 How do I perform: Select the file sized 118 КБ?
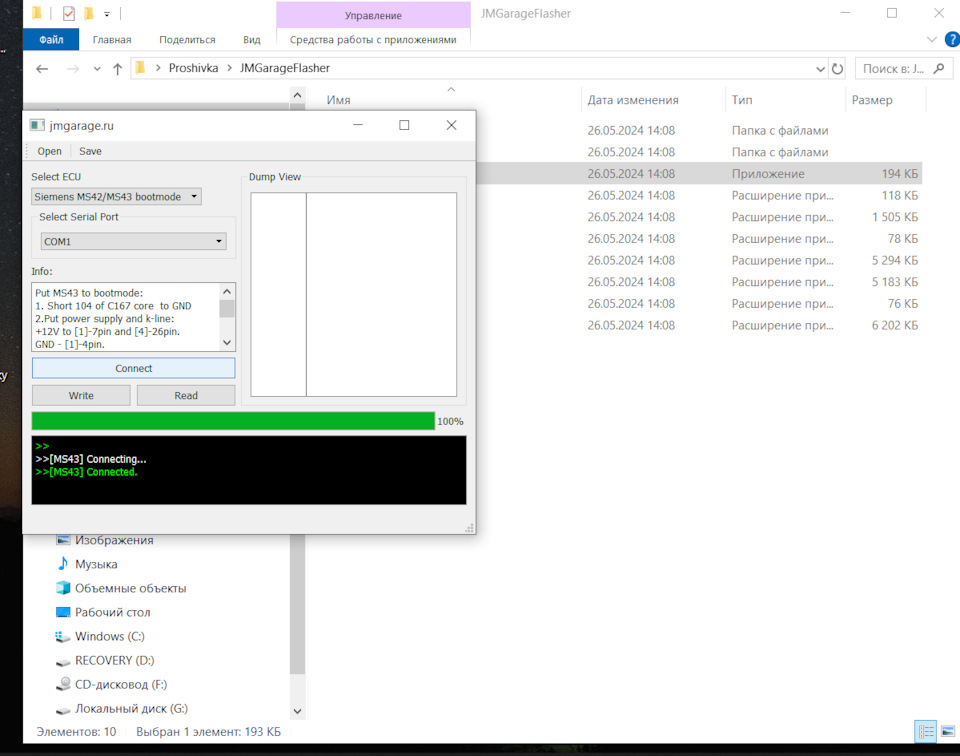698,195
